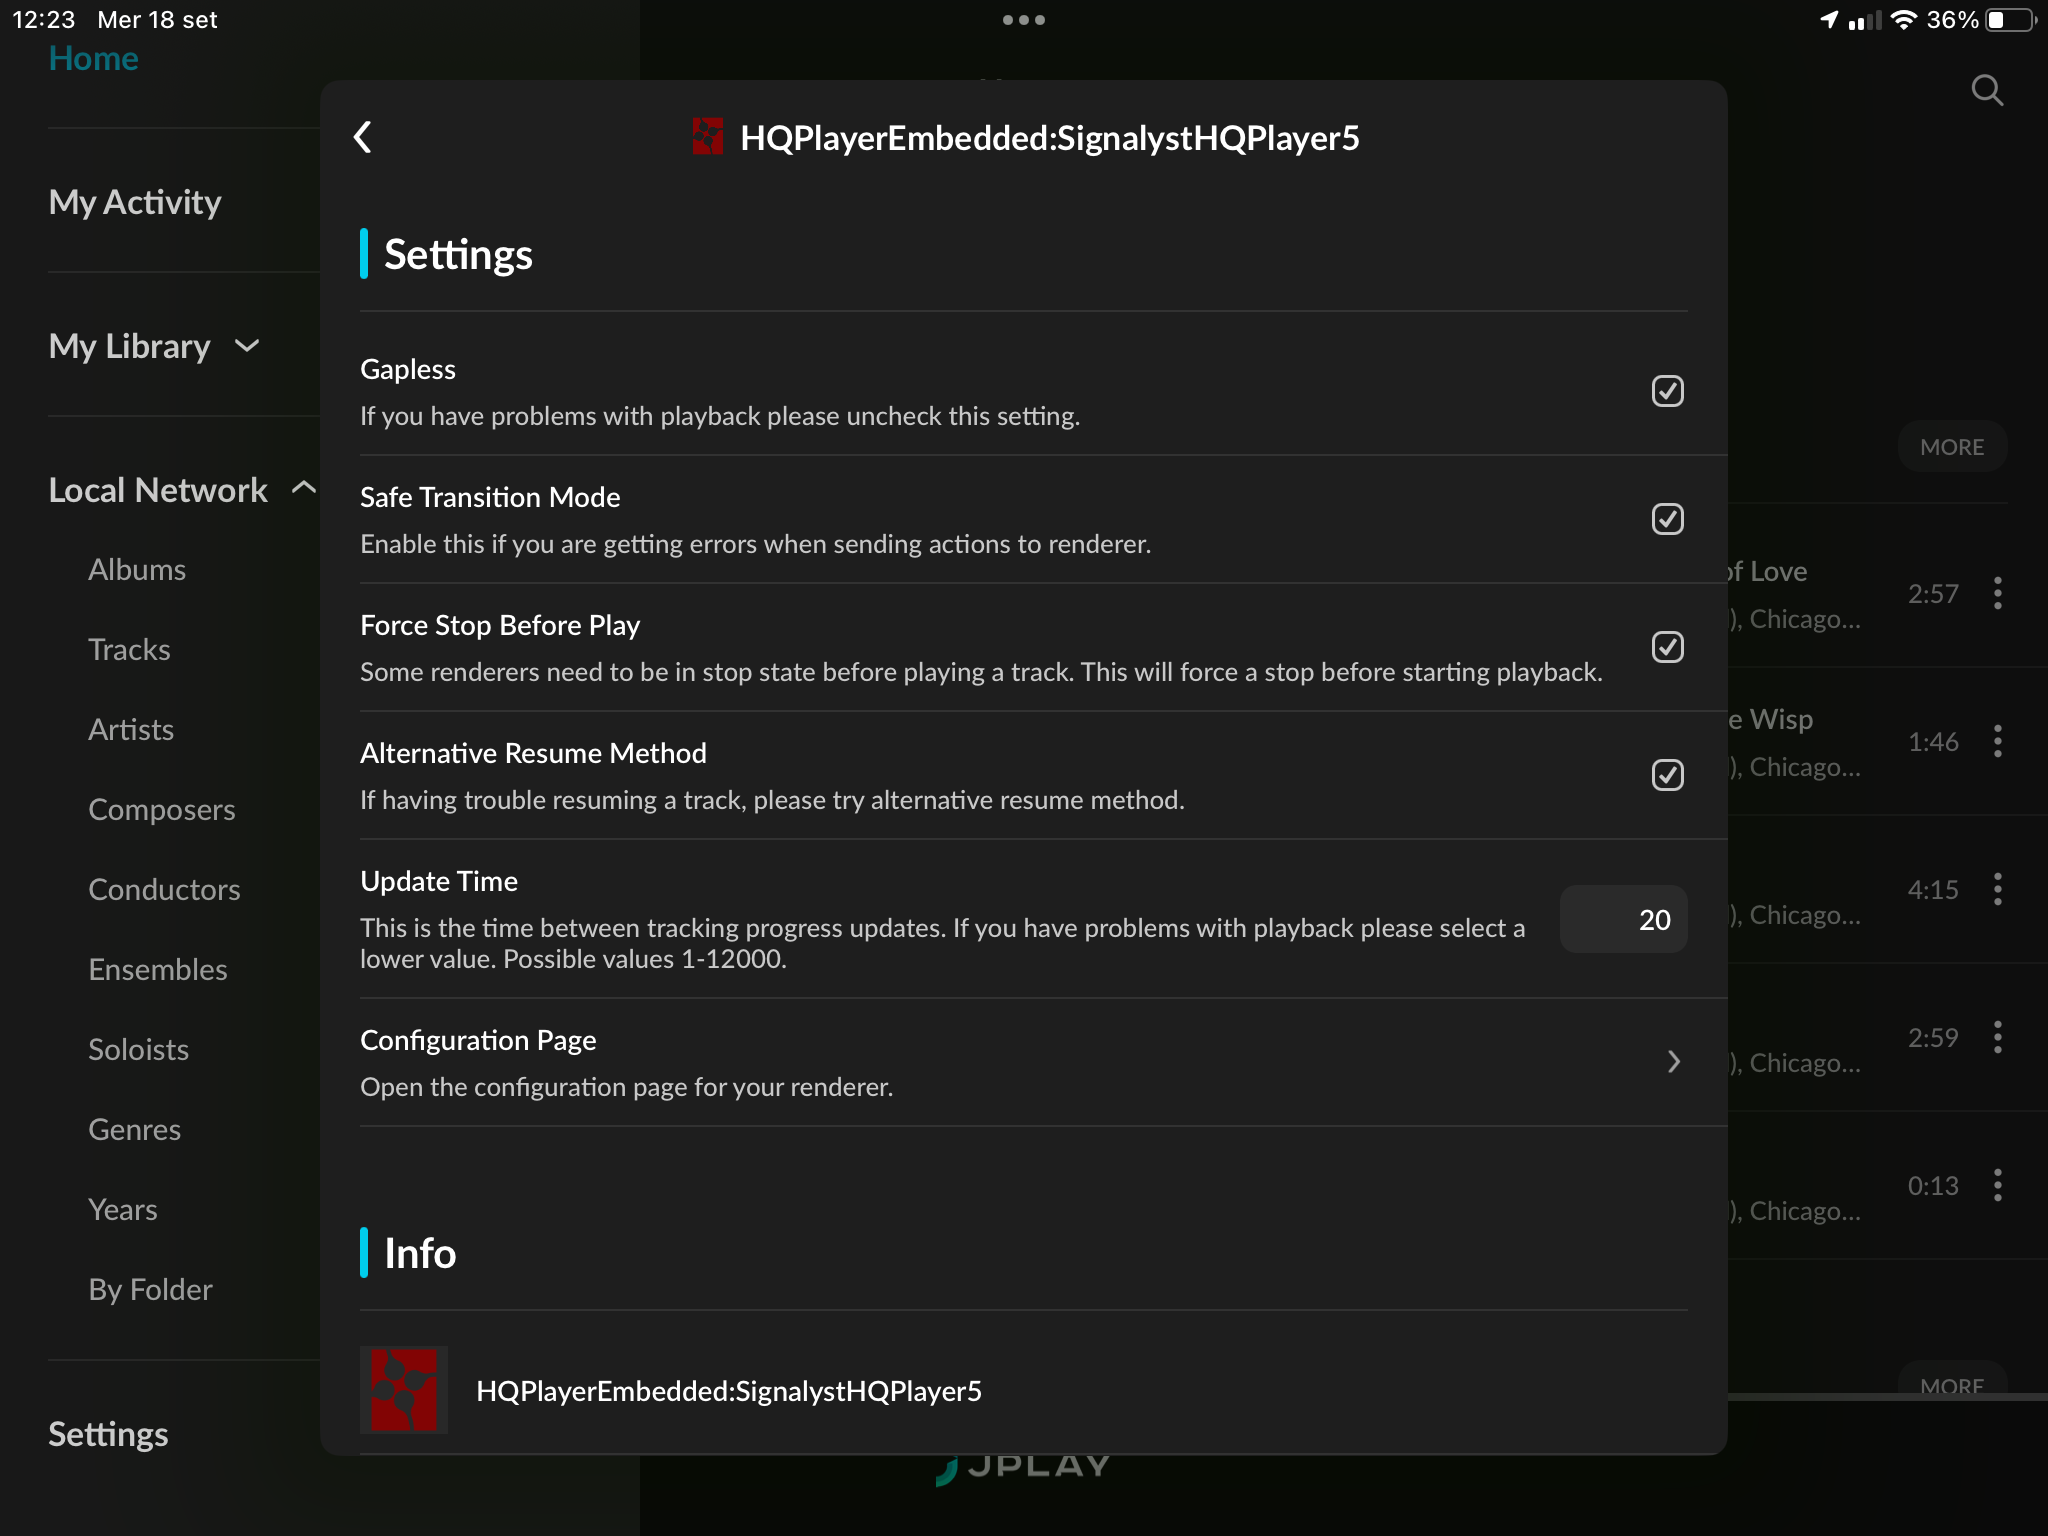This screenshot has width=2048, height=1536.
Task: Open options for the 1:46 track
Action: tap(1997, 741)
